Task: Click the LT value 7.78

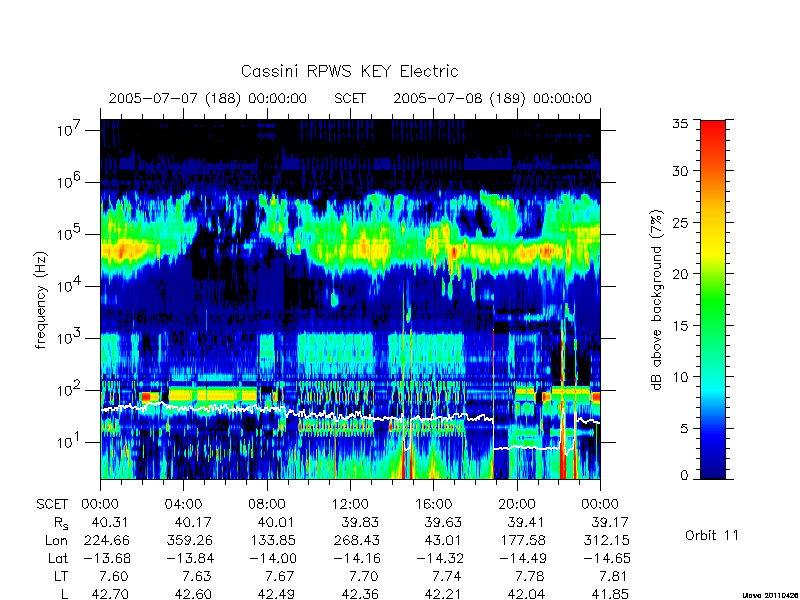Action: (530, 576)
